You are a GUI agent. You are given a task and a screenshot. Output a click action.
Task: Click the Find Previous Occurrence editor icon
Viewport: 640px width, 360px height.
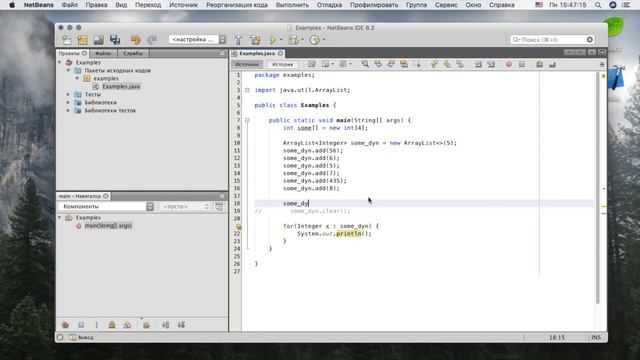click(x=378, y=64)
